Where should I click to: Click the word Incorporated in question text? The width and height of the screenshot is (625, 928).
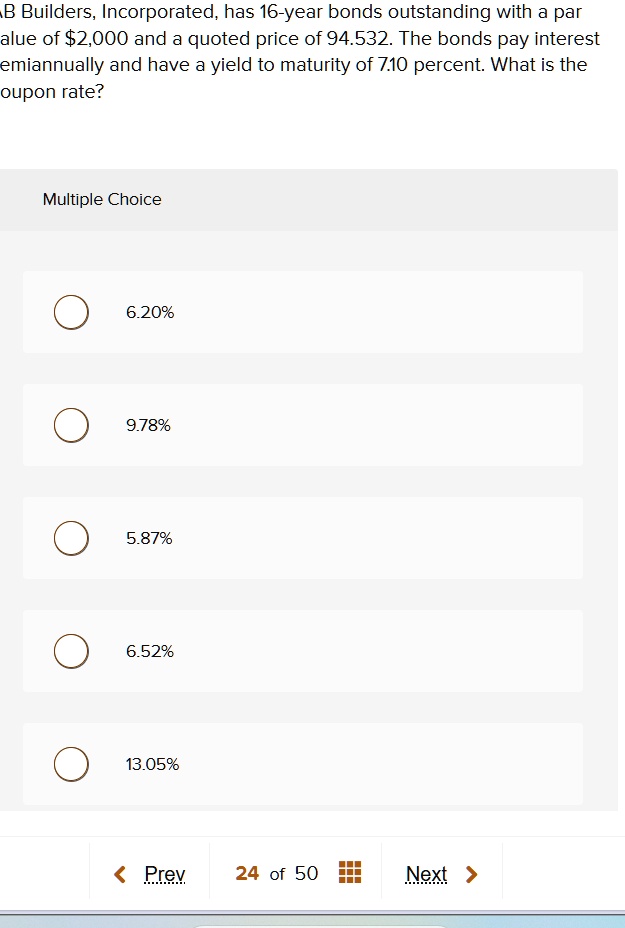click(x=160, y=12)
